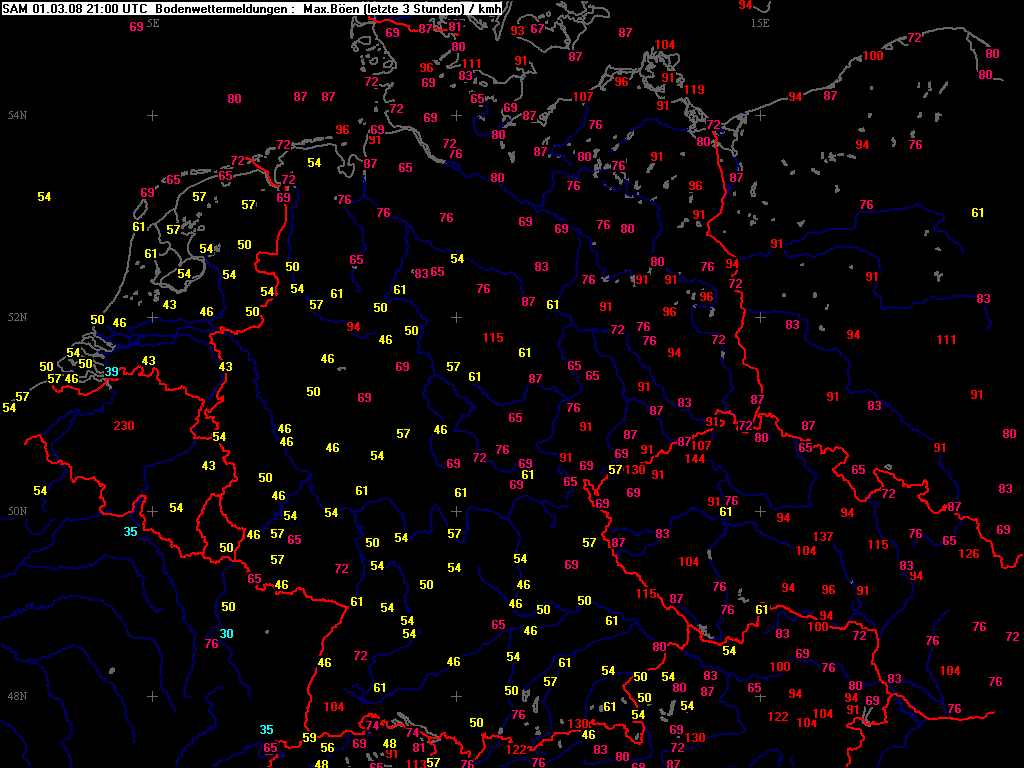The width and height of the screenshot is (1024, 768).
Task: Click the cyan 30 gust value
Action: click(x=227, y=633)
